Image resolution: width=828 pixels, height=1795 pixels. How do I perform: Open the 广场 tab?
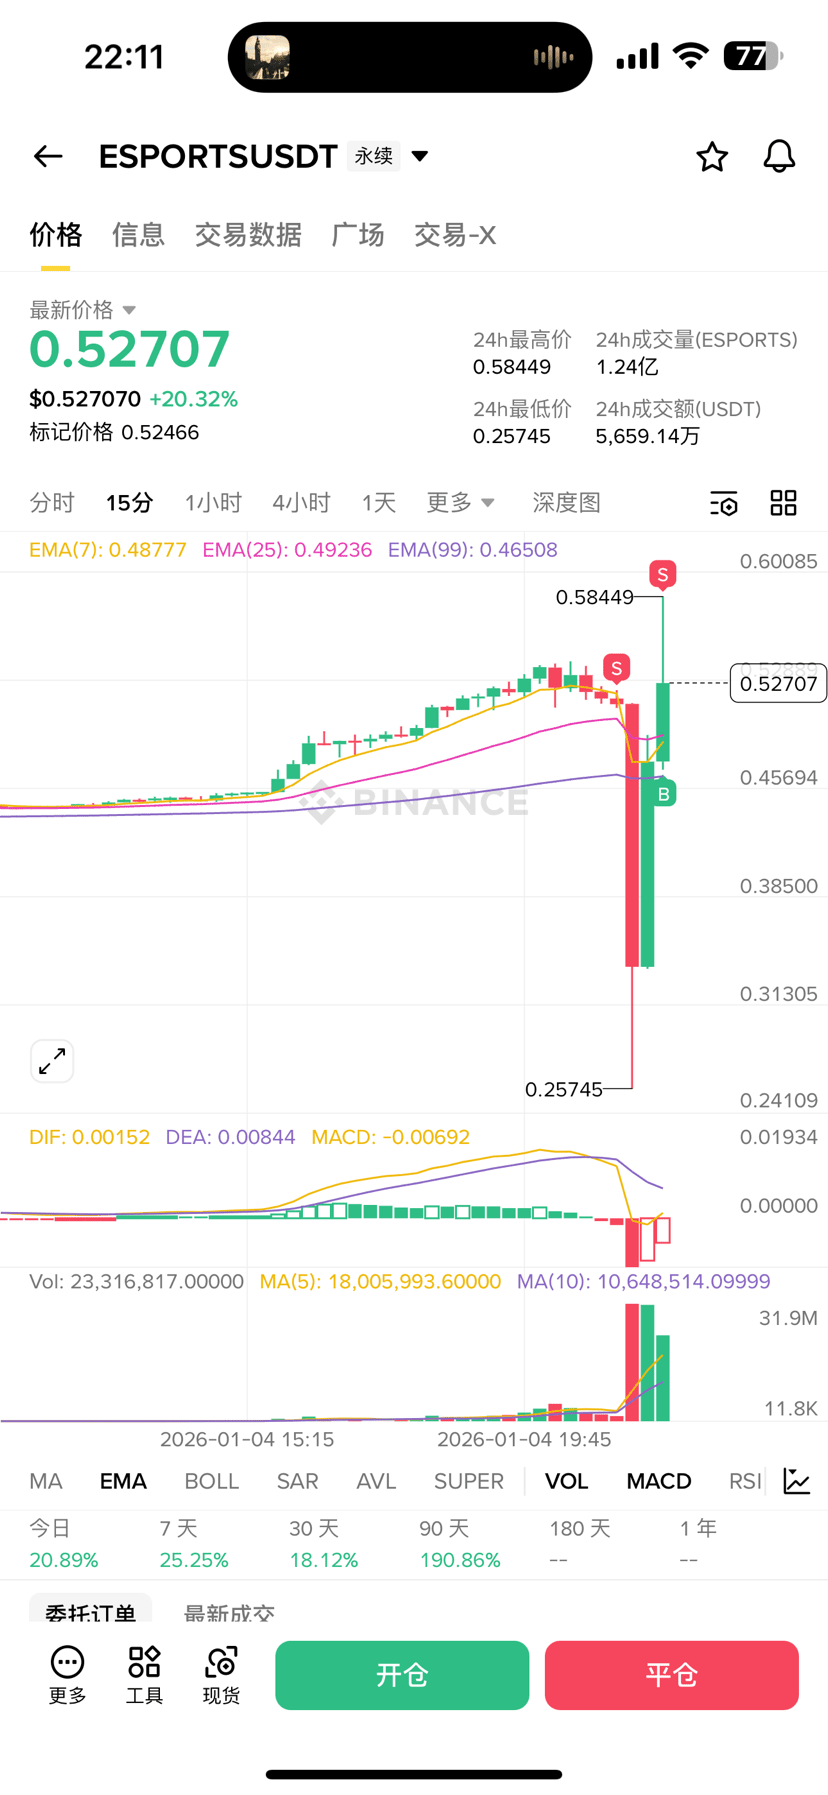click(358, 235)
